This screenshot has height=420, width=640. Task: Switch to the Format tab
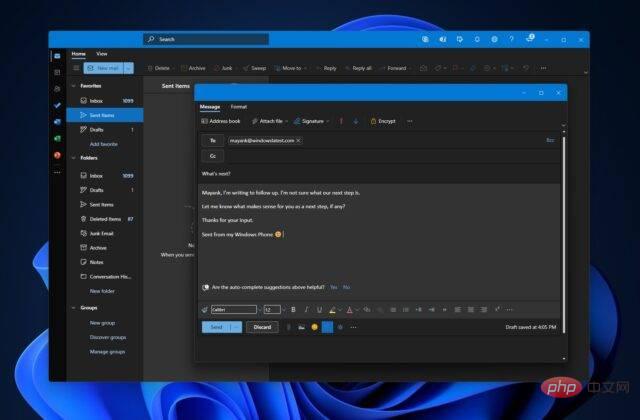[239, 106]
